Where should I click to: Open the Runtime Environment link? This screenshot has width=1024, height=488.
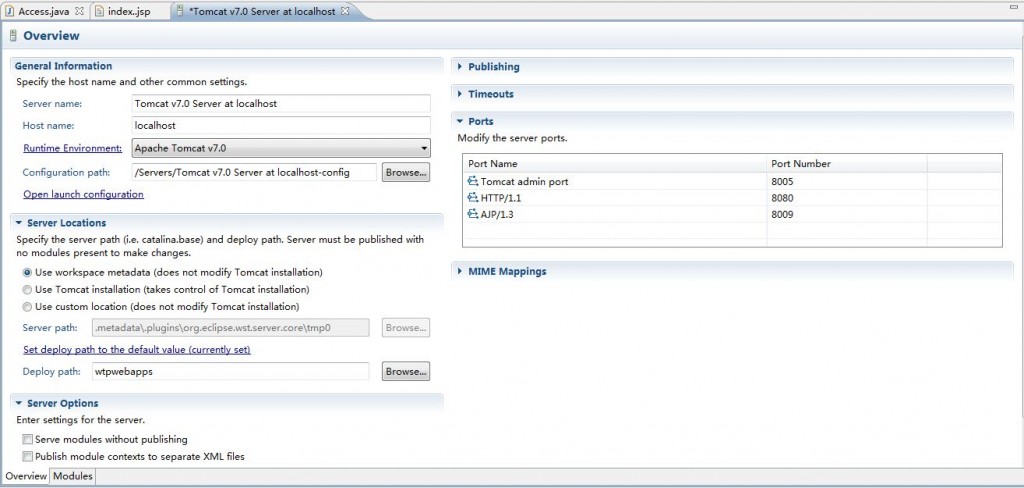tap(72, 148)
